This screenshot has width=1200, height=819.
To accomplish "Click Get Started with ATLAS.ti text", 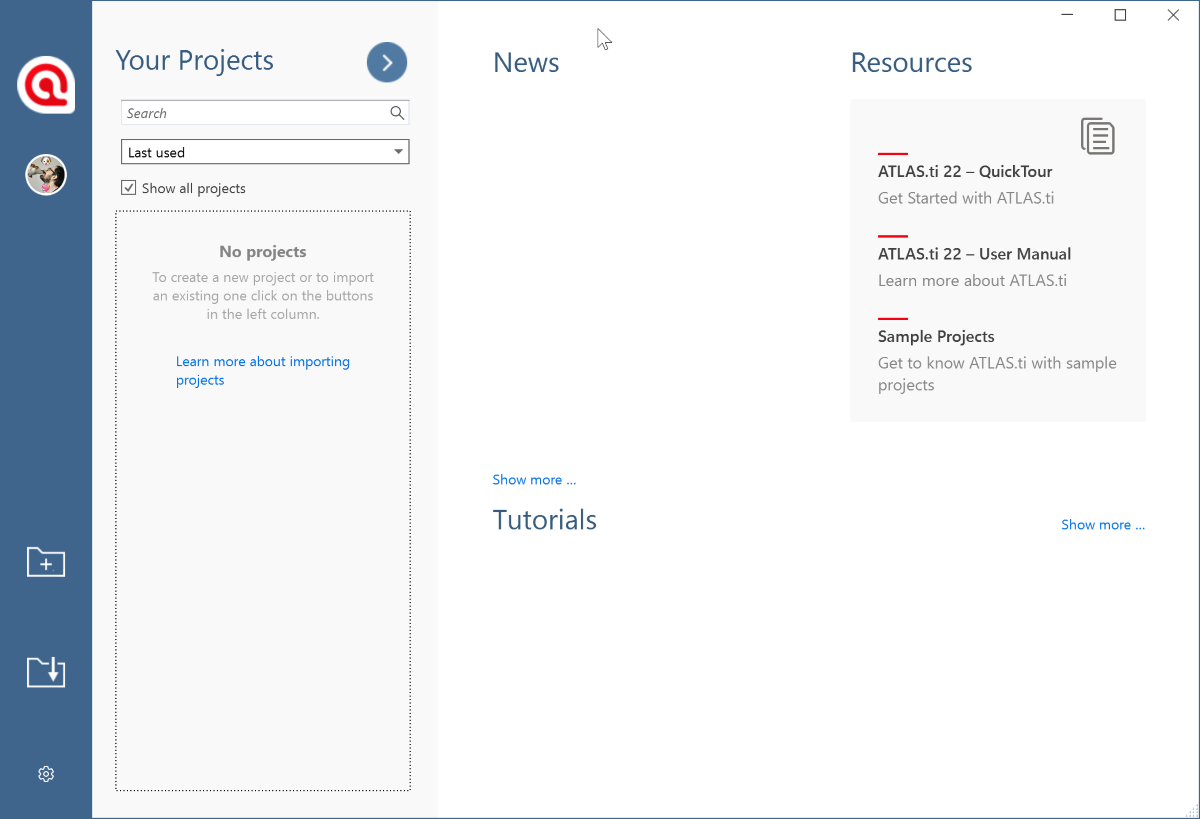I will coord(966,198).
